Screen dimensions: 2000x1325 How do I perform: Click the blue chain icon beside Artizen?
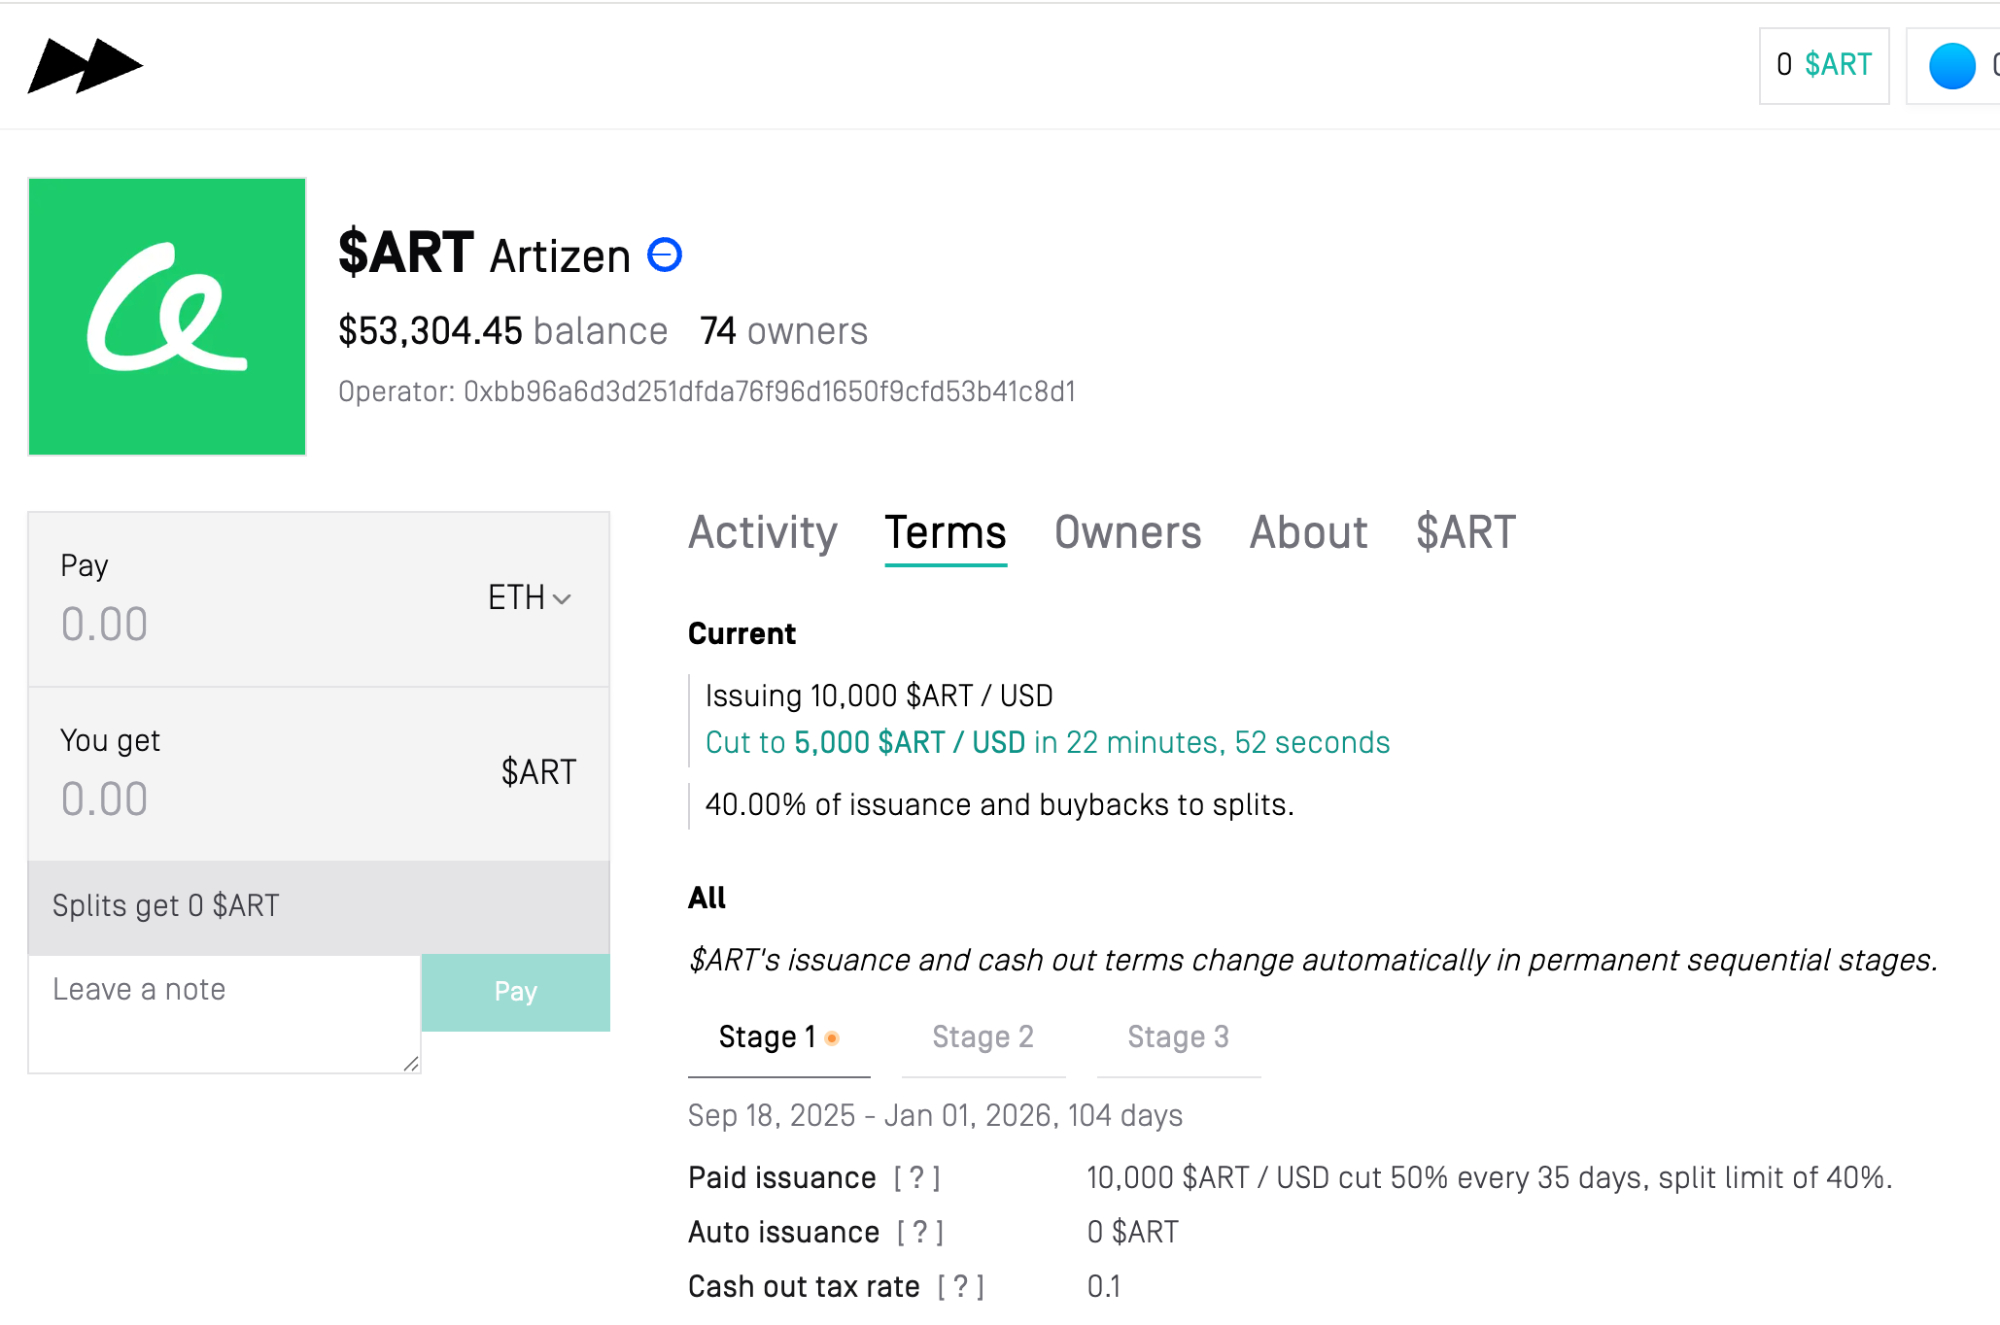click(x=664, y=255)
